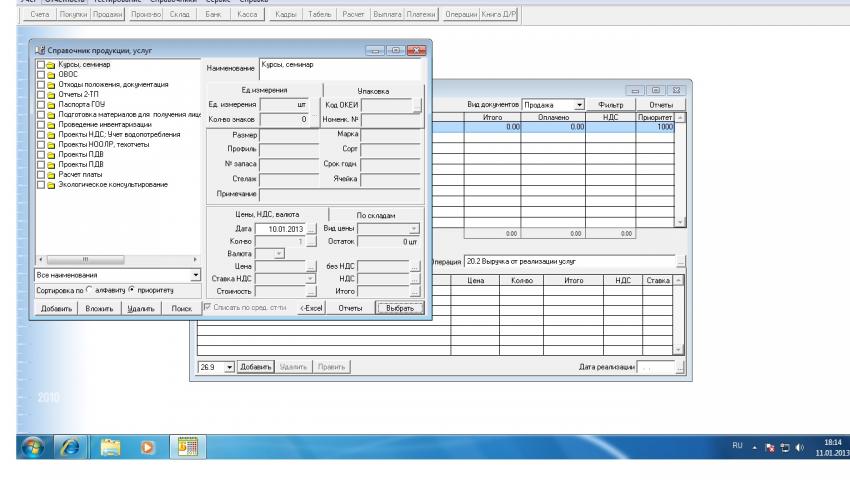This screenshot has width=850, height=480.
Task: Expand the 26.9 account dropdown
Action: pos(229,368)
